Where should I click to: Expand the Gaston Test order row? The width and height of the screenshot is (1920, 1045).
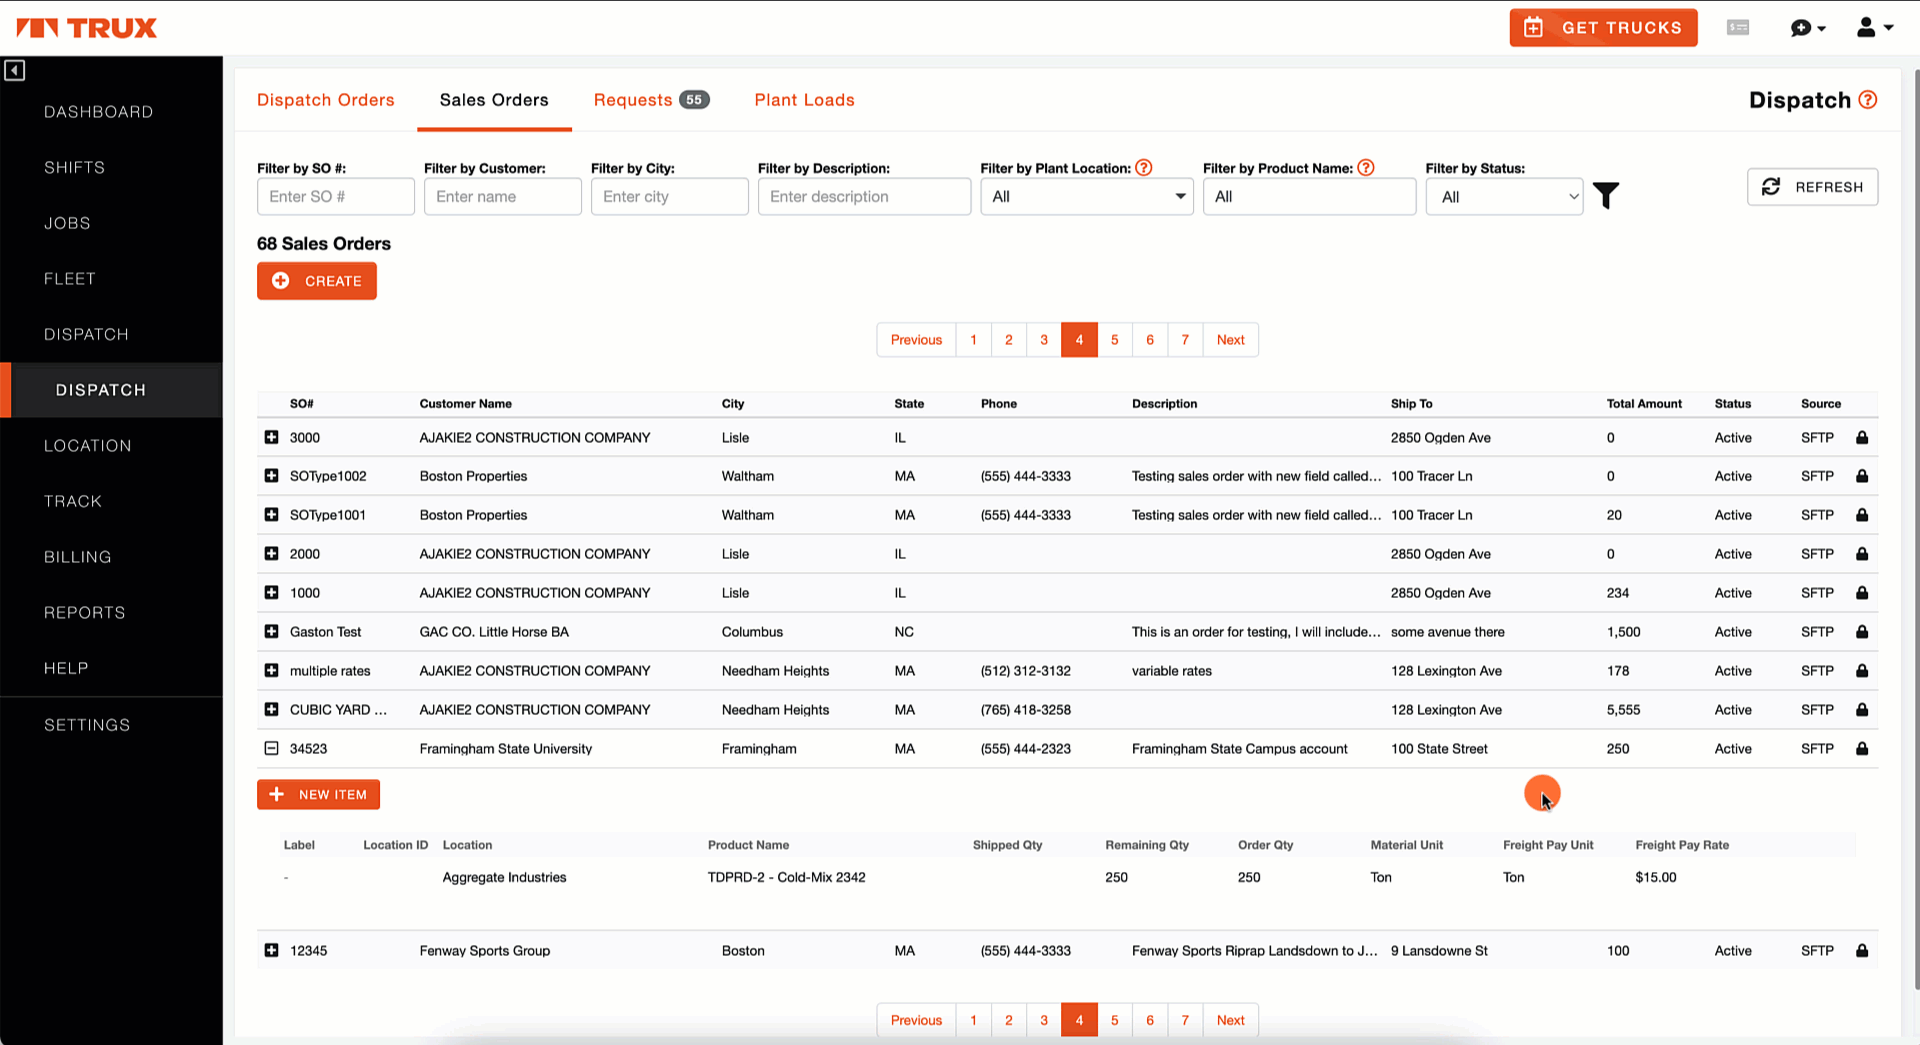(271, 632)
